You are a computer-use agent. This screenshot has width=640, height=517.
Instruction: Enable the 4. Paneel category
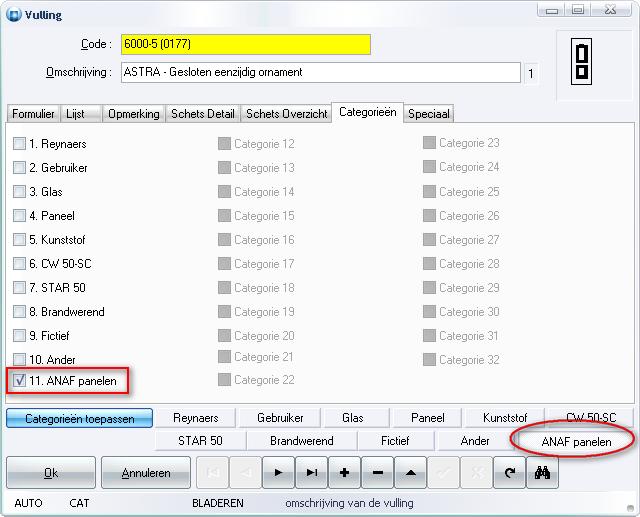tap(19, 215)
